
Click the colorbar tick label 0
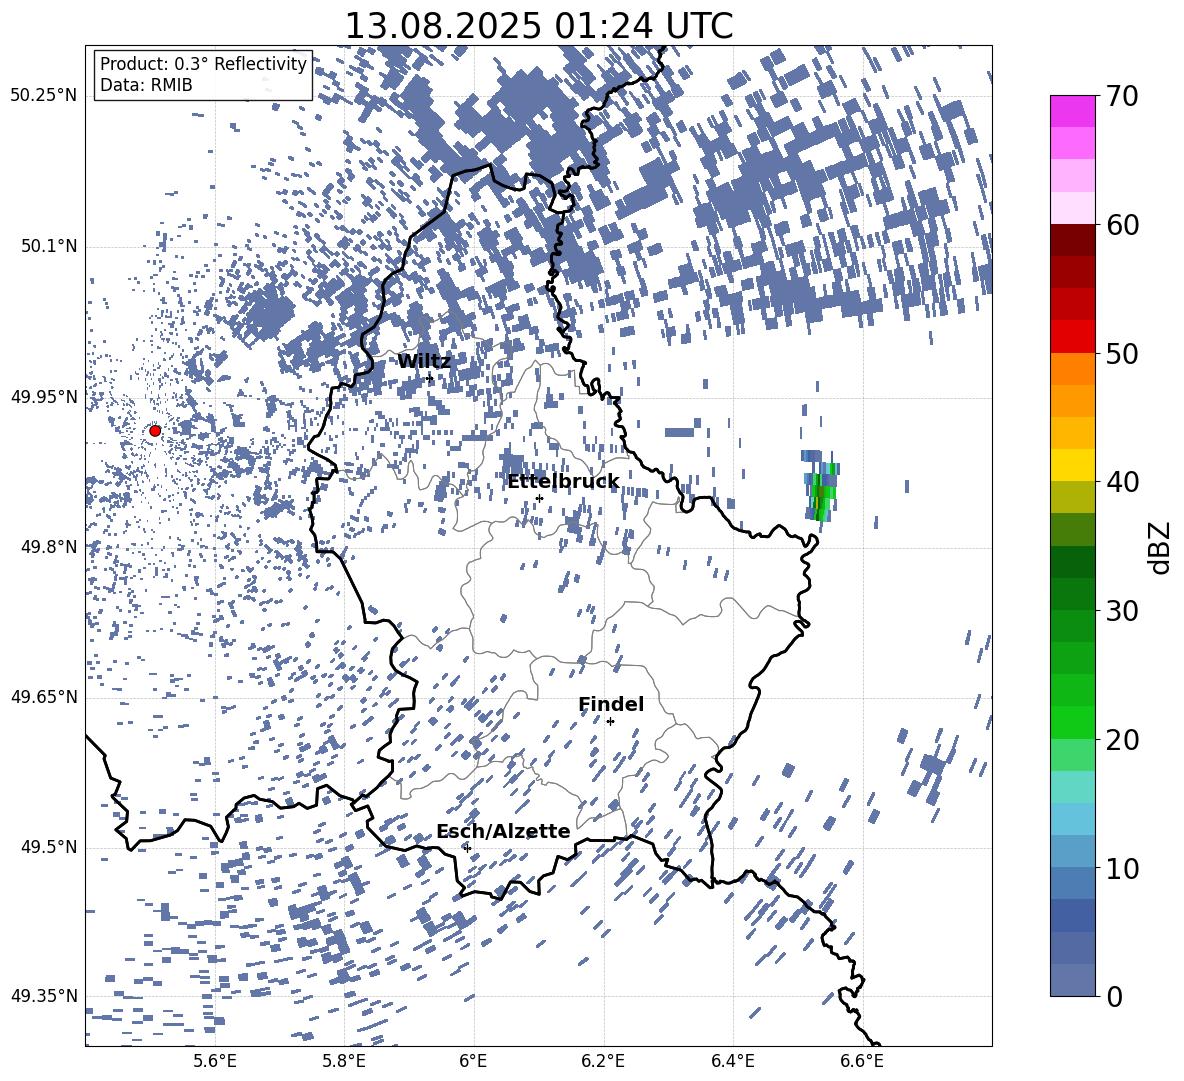click(1113, 996)
